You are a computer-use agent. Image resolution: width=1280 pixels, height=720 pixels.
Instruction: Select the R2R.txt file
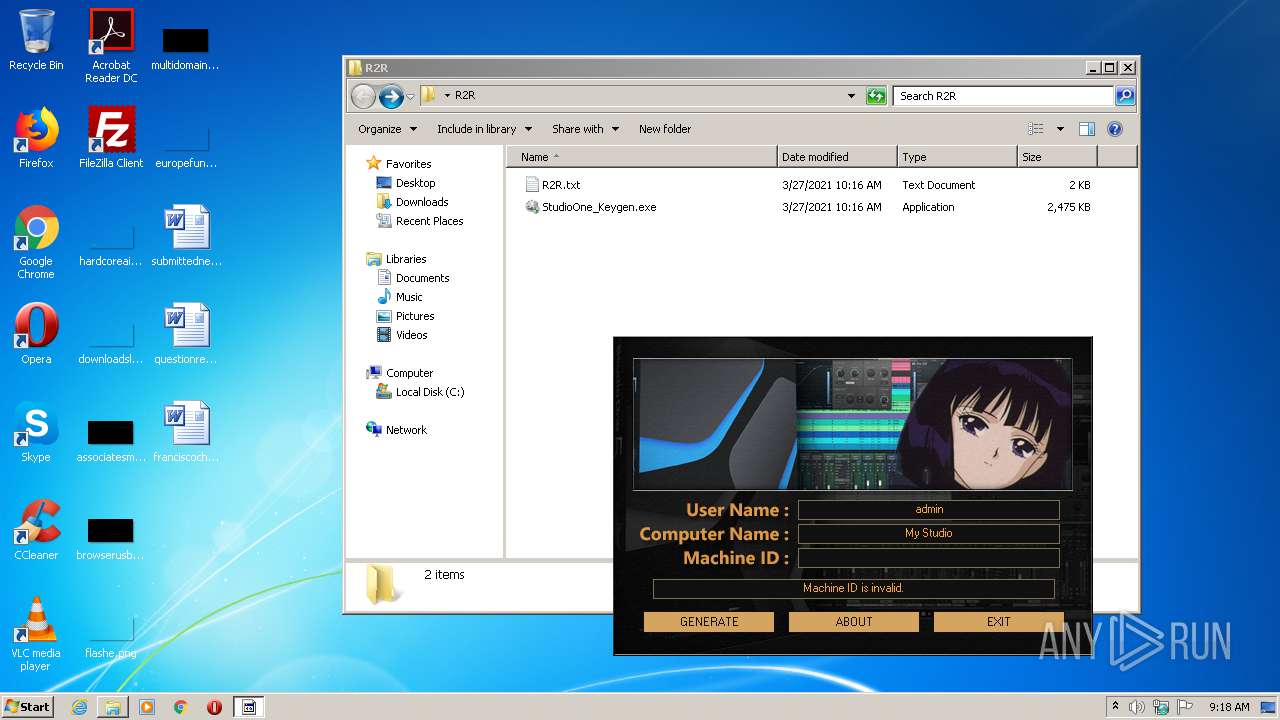[553, 185]
